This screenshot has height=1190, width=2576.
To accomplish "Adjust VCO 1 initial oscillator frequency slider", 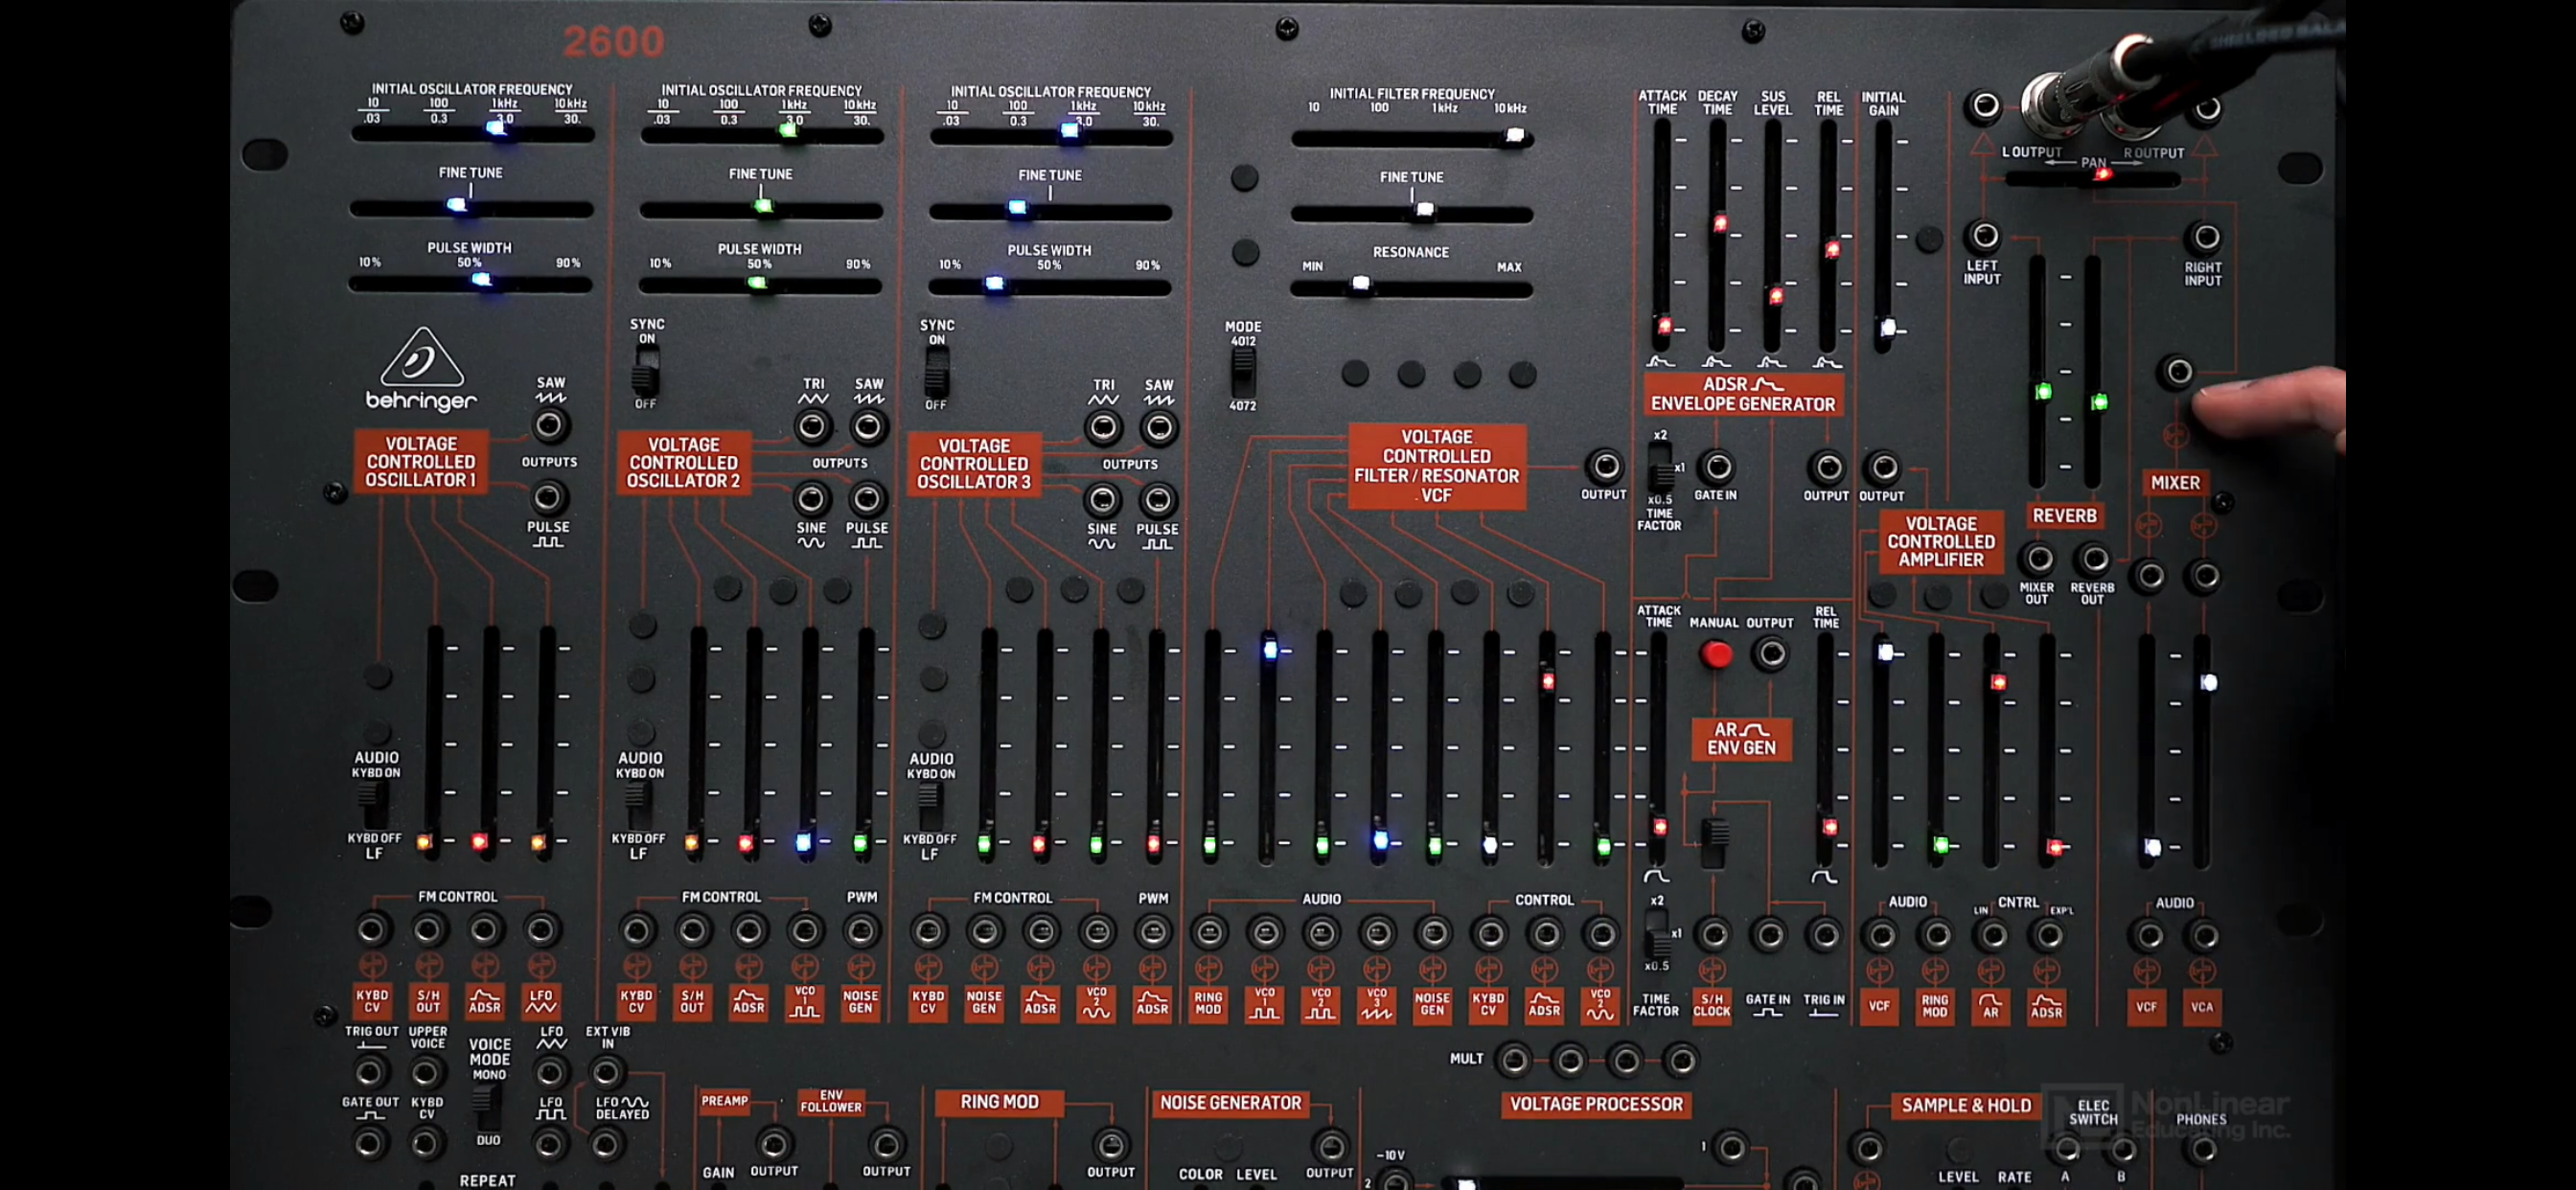I will (x=472, y=132).
